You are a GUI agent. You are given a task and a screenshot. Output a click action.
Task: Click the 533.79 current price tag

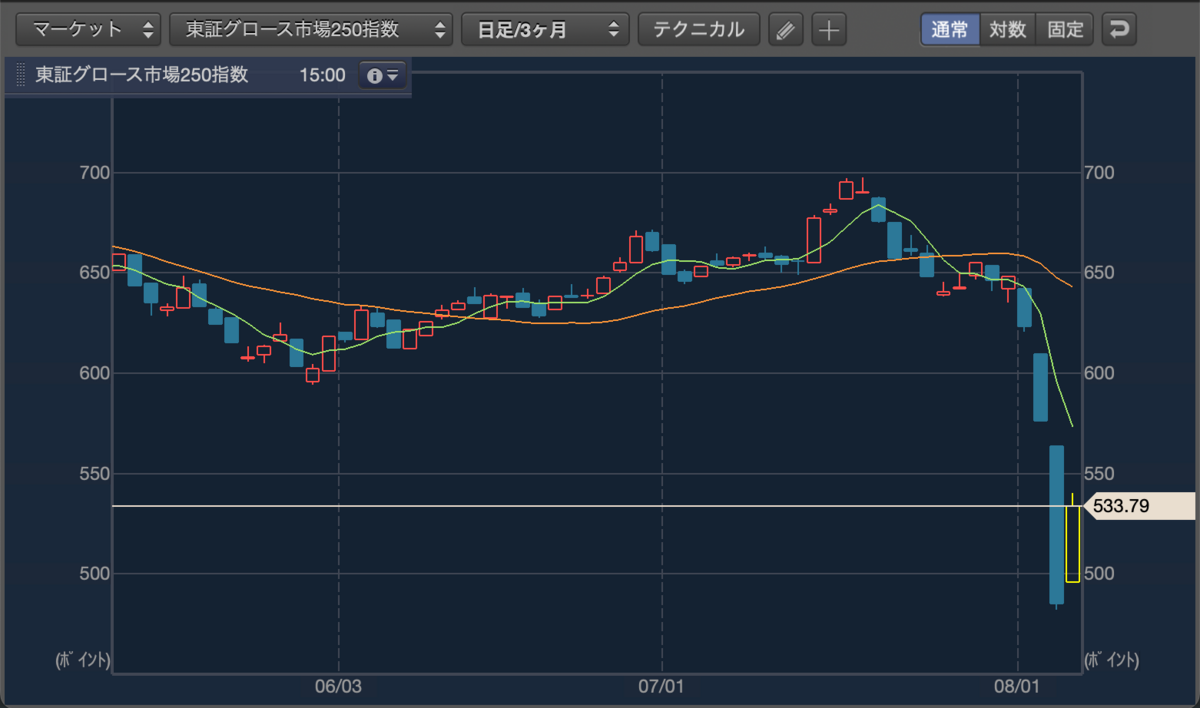click(x=1139, y=506)
